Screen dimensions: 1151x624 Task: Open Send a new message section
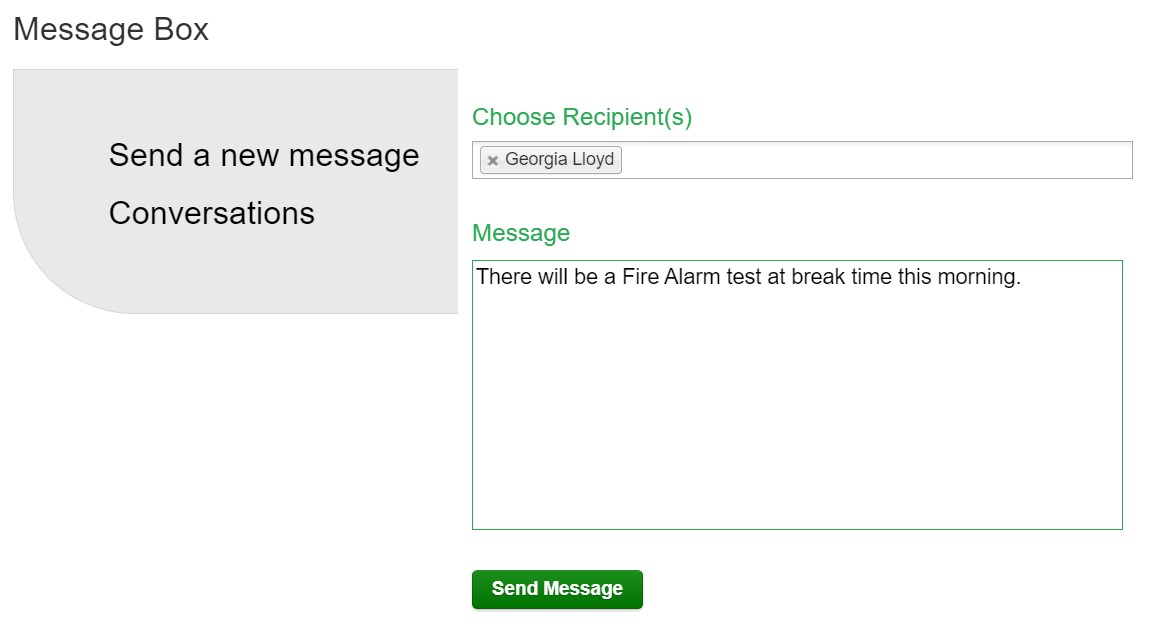pos(264,156)
